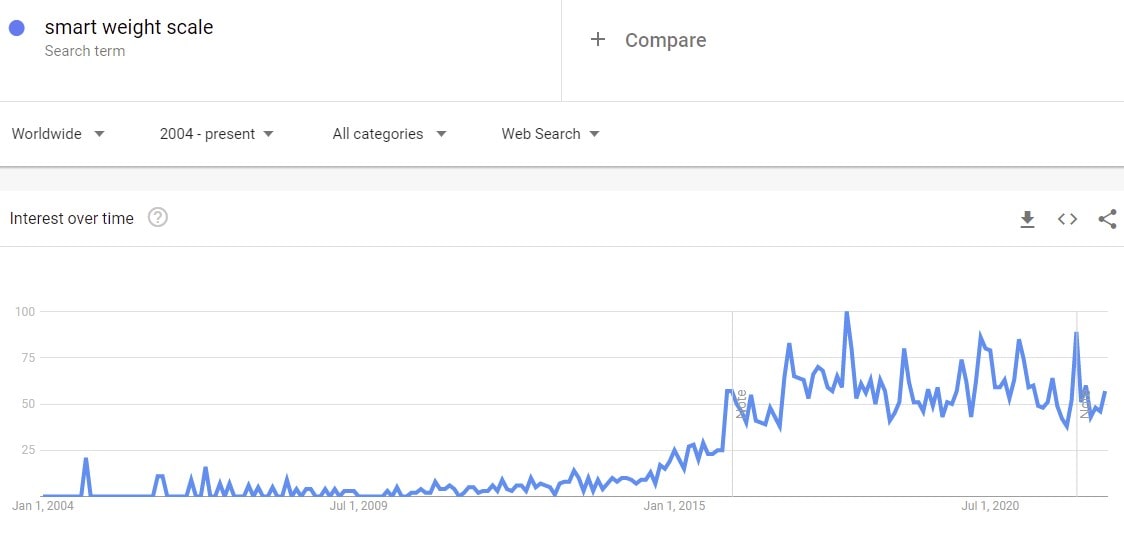Click the plus icon beside Compare
Viewport: 1124px width, 552px height.
[598, 40]
